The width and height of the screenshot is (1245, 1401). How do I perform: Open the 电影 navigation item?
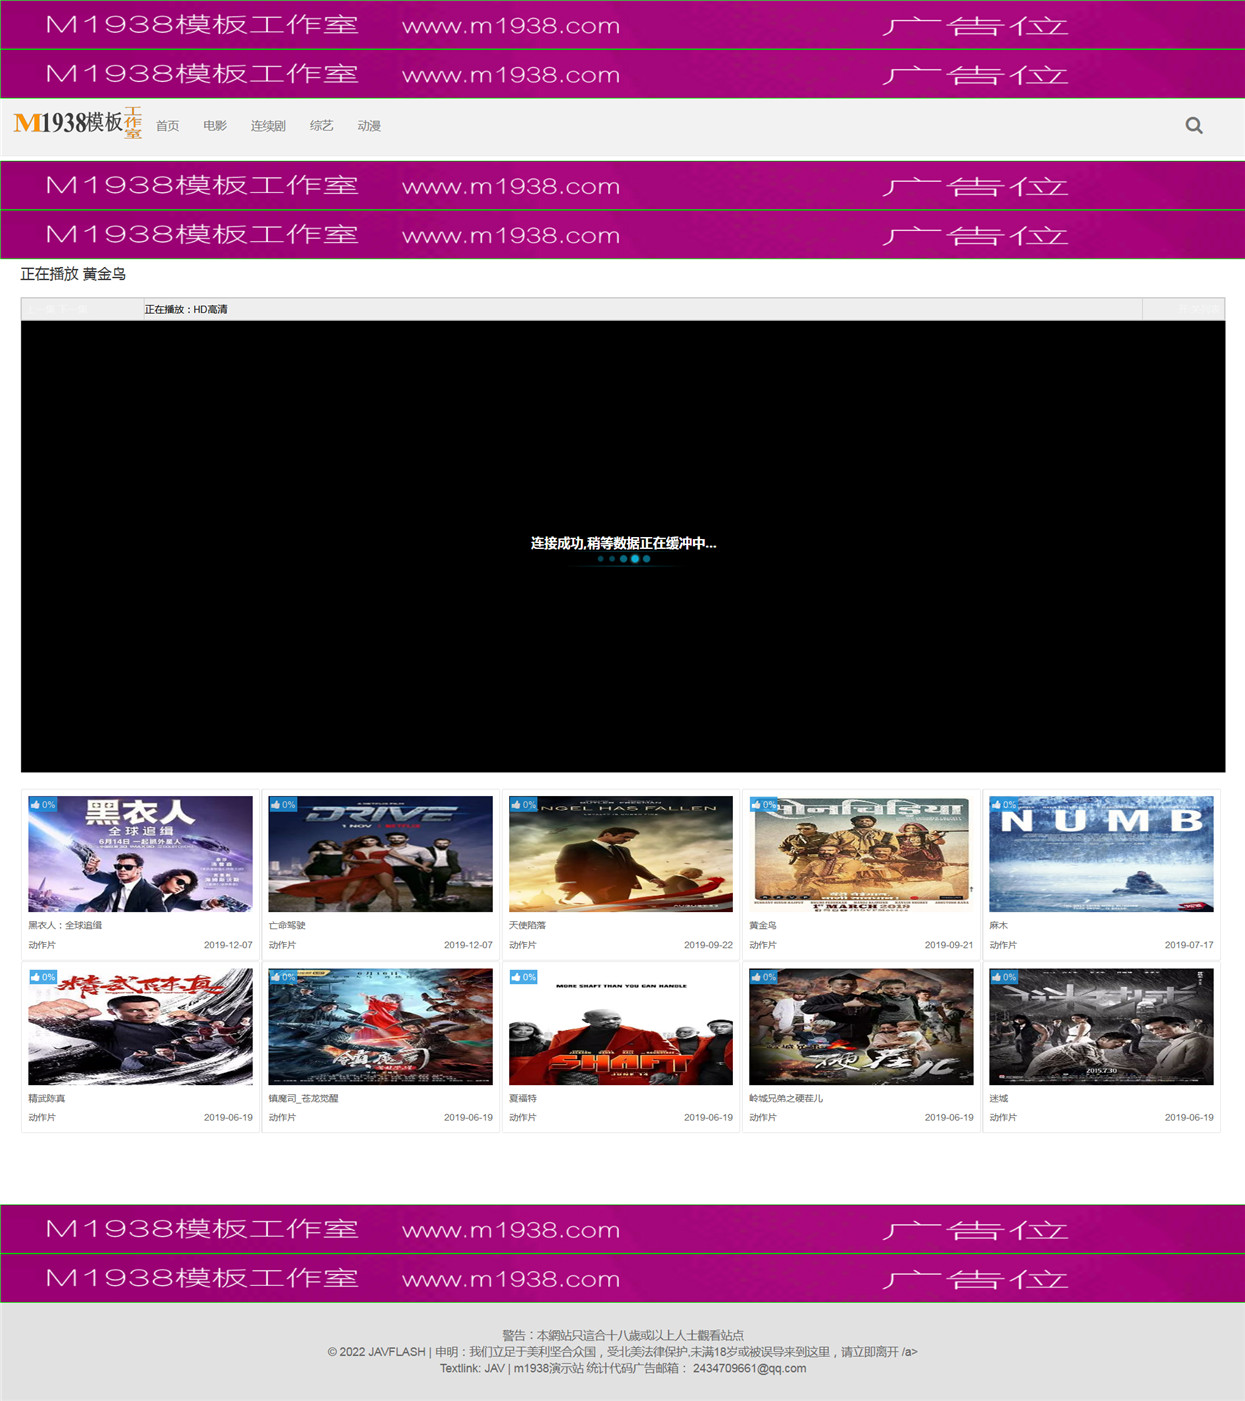click(x=215, y=126)
